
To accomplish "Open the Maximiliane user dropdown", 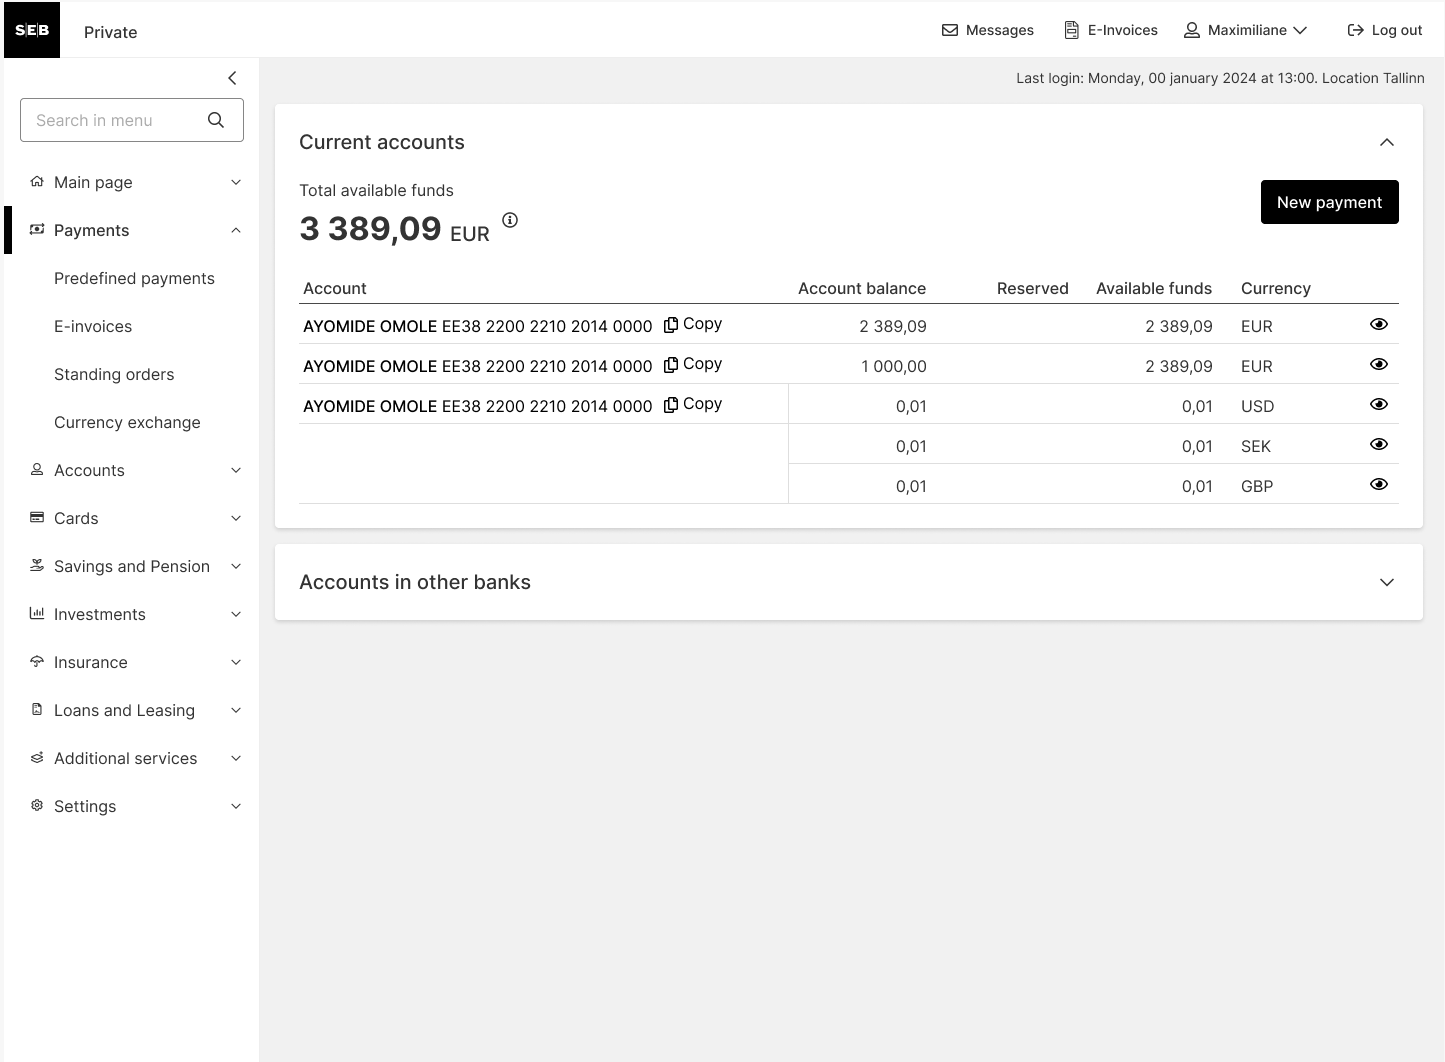I will coord(1246,30).
